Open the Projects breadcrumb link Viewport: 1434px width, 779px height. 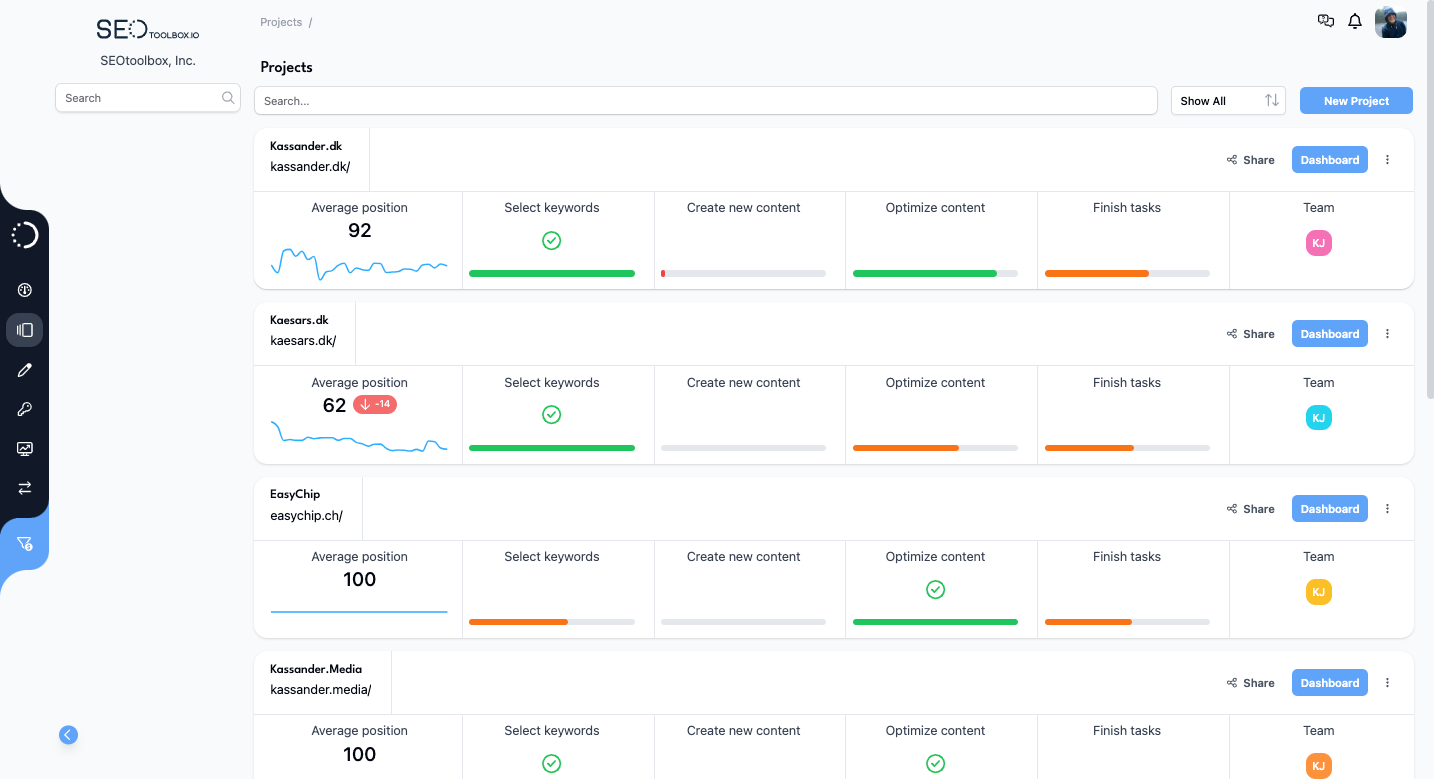click(x=280, y=21)
